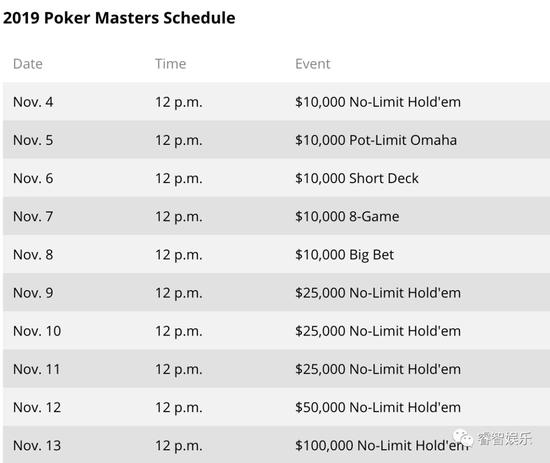Click the $10,000 Big Bet event

[x=344, y=255]
